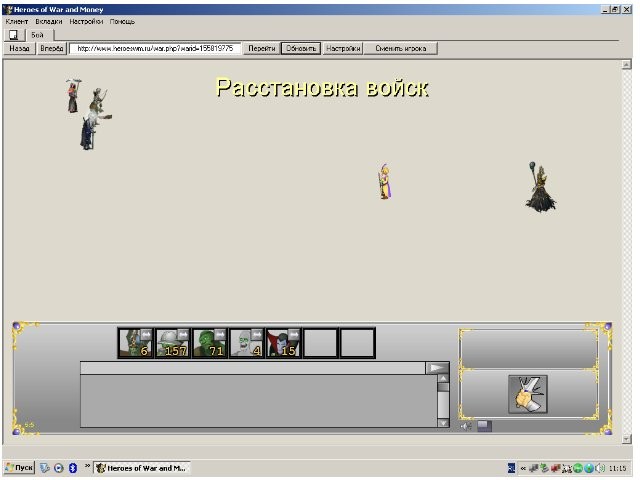This screenshot has height=480, width=640.
Task: Click the new tab page icon
Action: [x=13, y=35]
